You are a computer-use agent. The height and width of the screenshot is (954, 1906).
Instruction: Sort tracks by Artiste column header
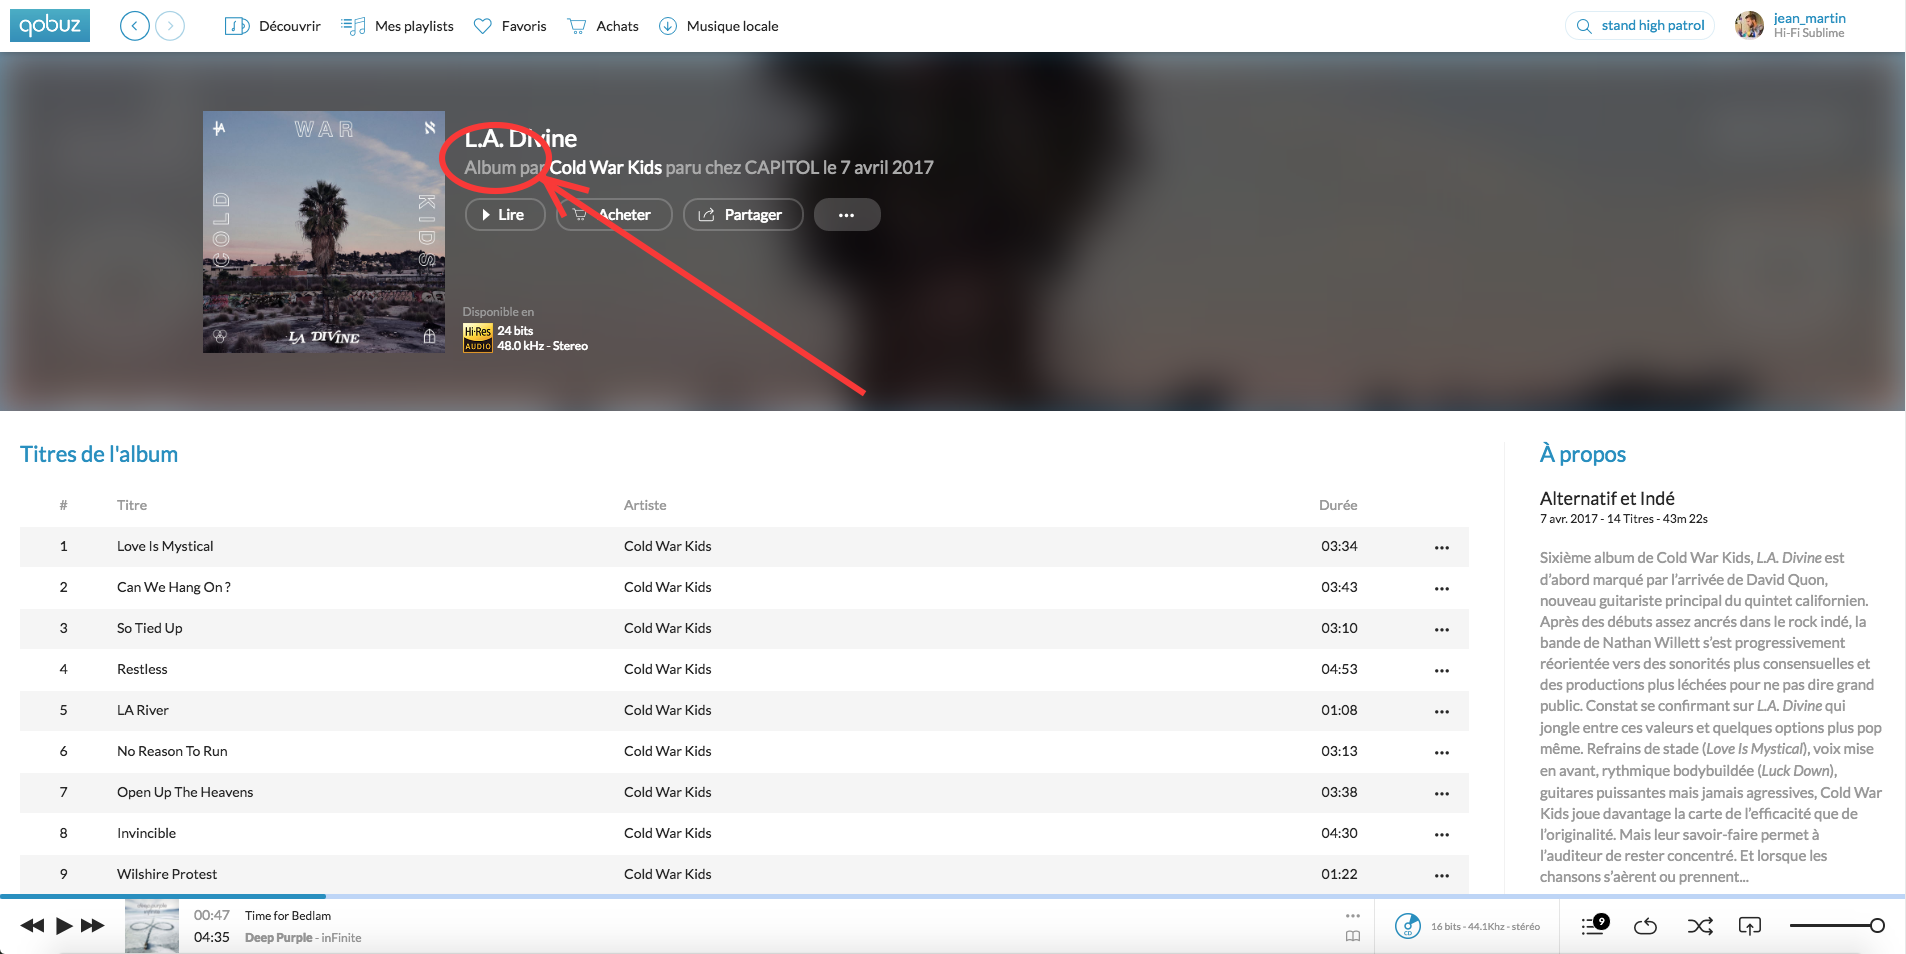click(x=645, y=505)
